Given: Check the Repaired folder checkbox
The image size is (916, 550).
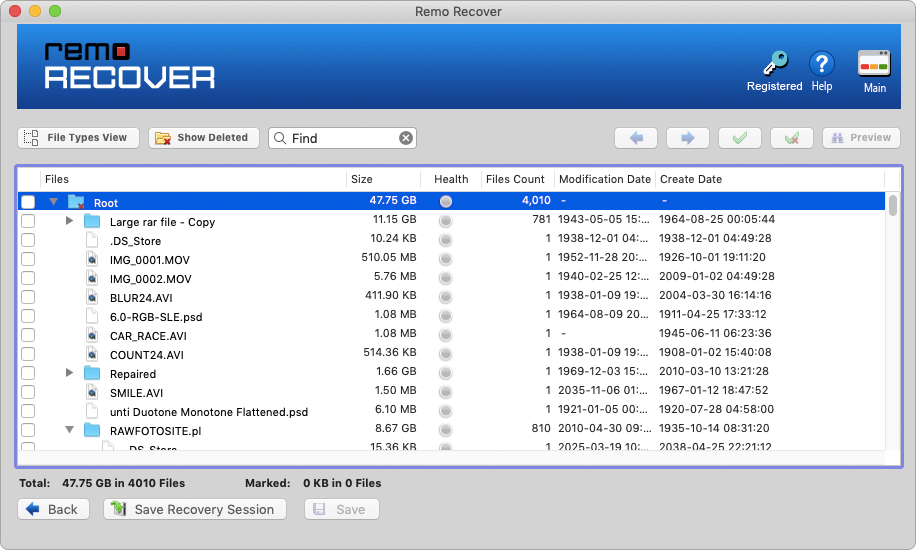Looking at the screenshot, I should click(x=27, y=373).
